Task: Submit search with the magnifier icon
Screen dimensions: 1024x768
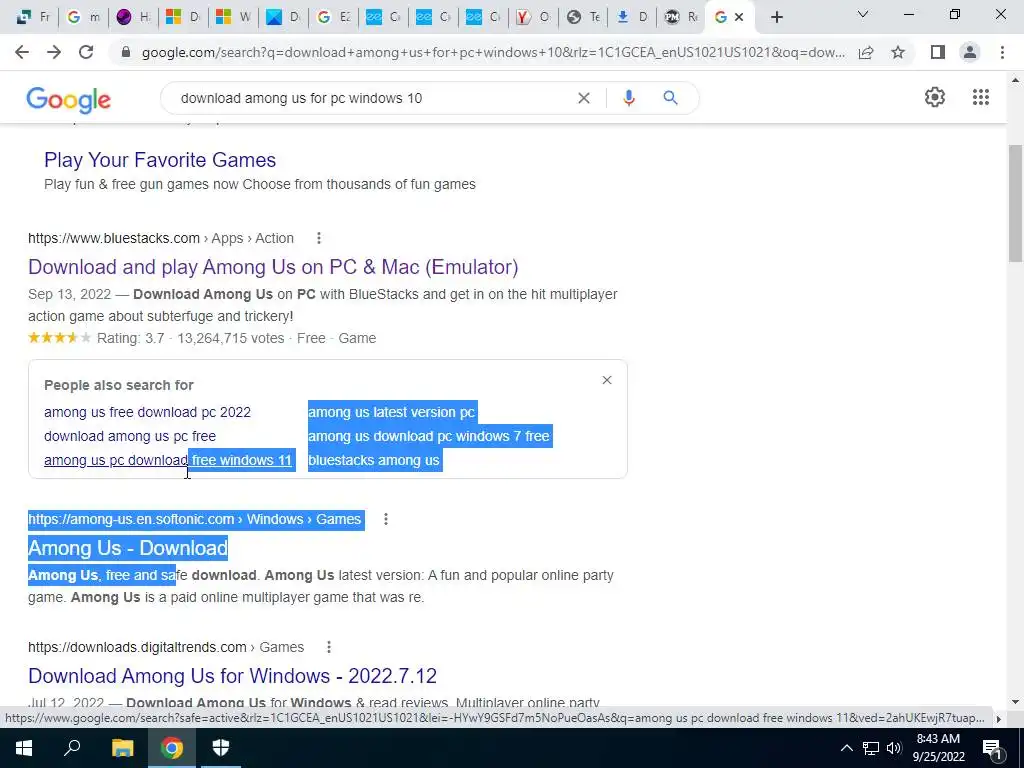Action: 670,98
